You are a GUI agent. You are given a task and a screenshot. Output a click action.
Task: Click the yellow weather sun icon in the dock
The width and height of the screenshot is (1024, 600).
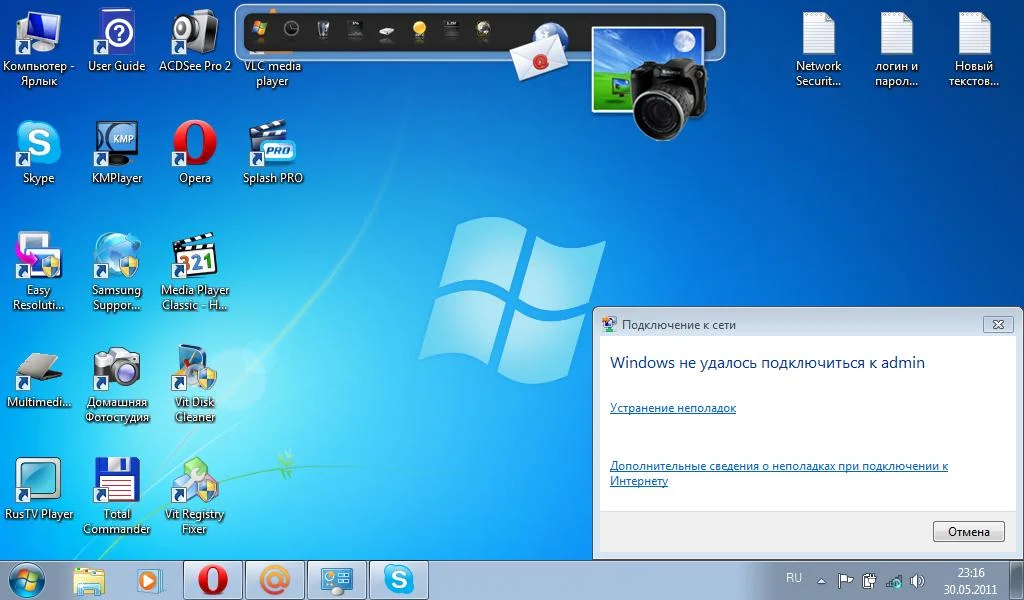(x=419, y=29)
